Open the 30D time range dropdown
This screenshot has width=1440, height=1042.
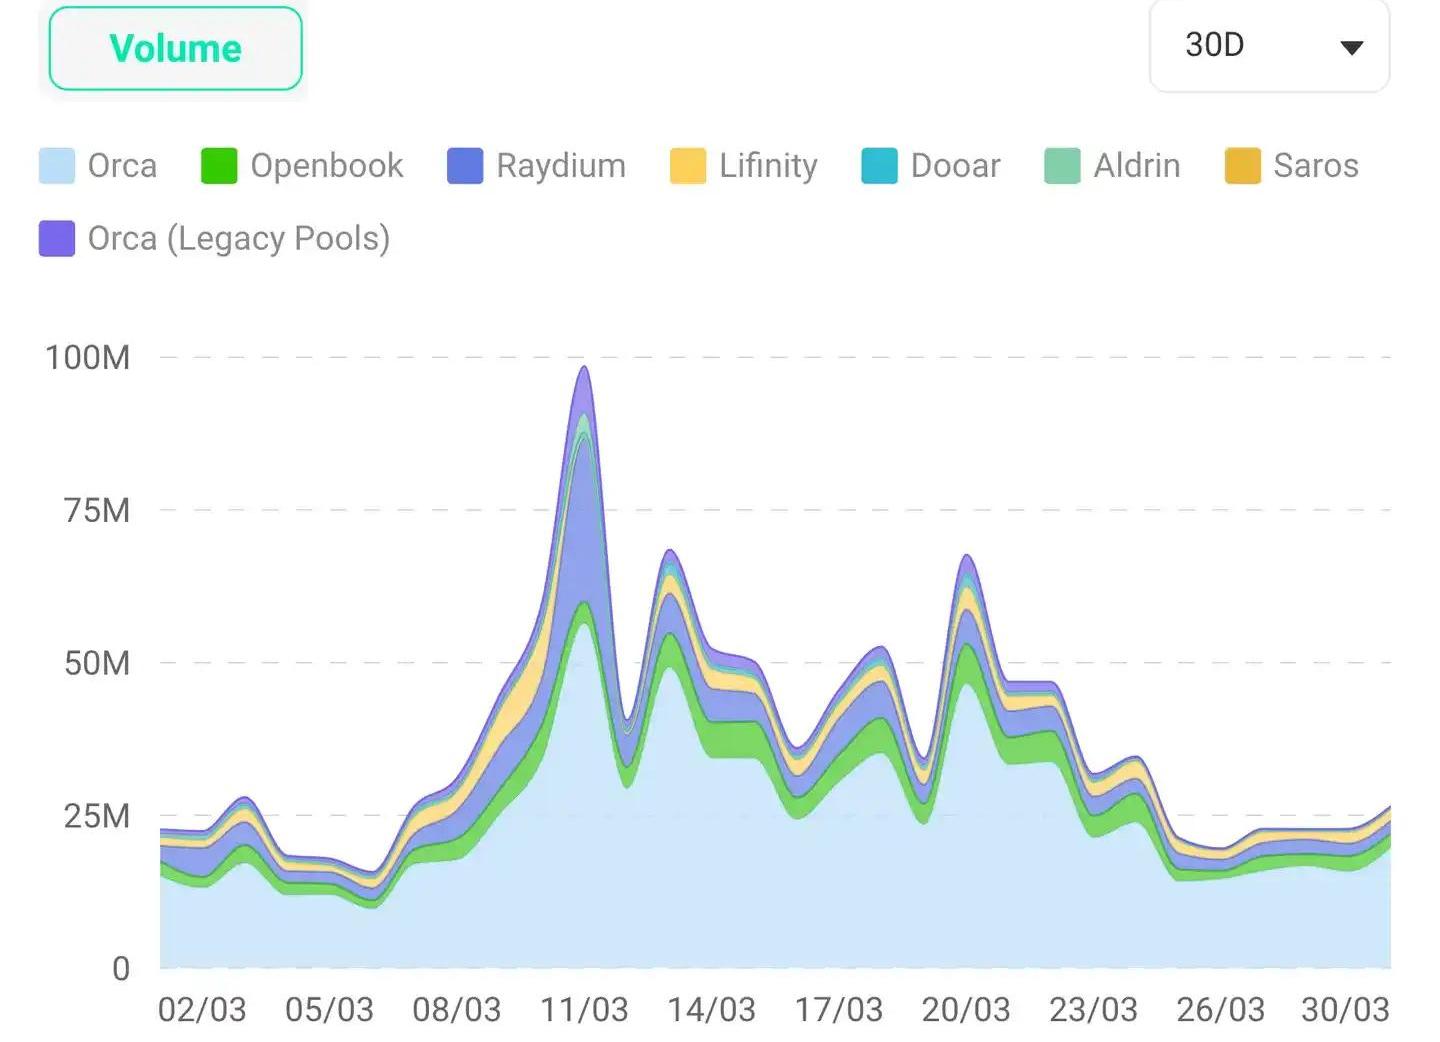[x=1268, y=46]
